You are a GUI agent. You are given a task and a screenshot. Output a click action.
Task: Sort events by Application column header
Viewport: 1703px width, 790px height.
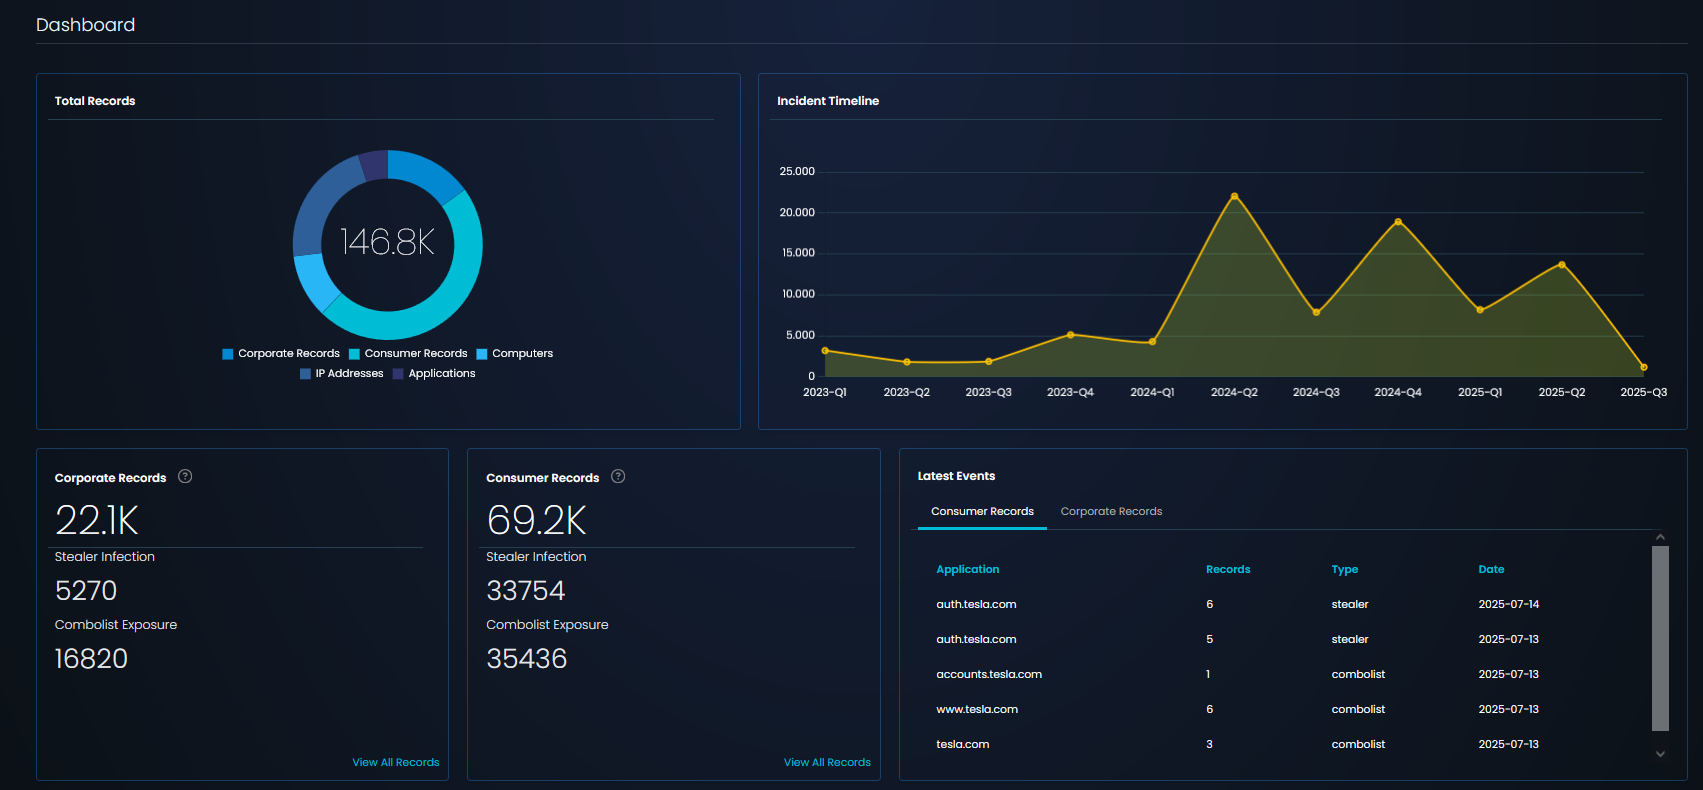tap(967, 570)
